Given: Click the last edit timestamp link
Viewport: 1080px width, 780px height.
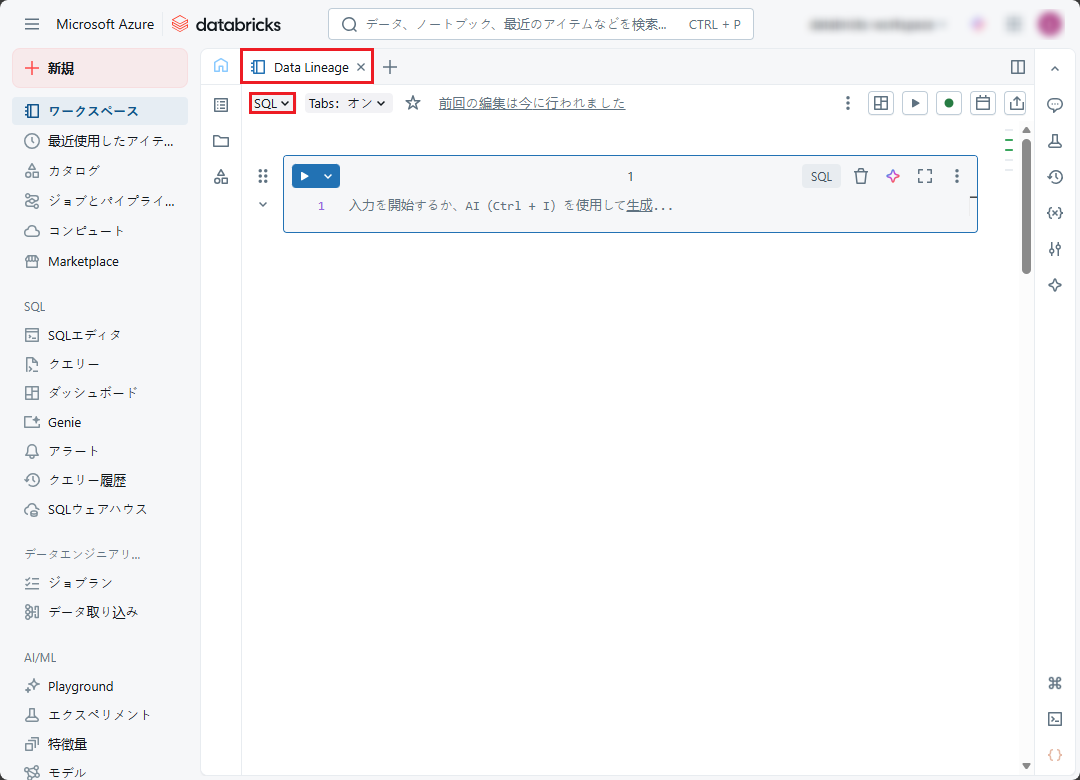Looking at the screenshot, I should [531, 103].
